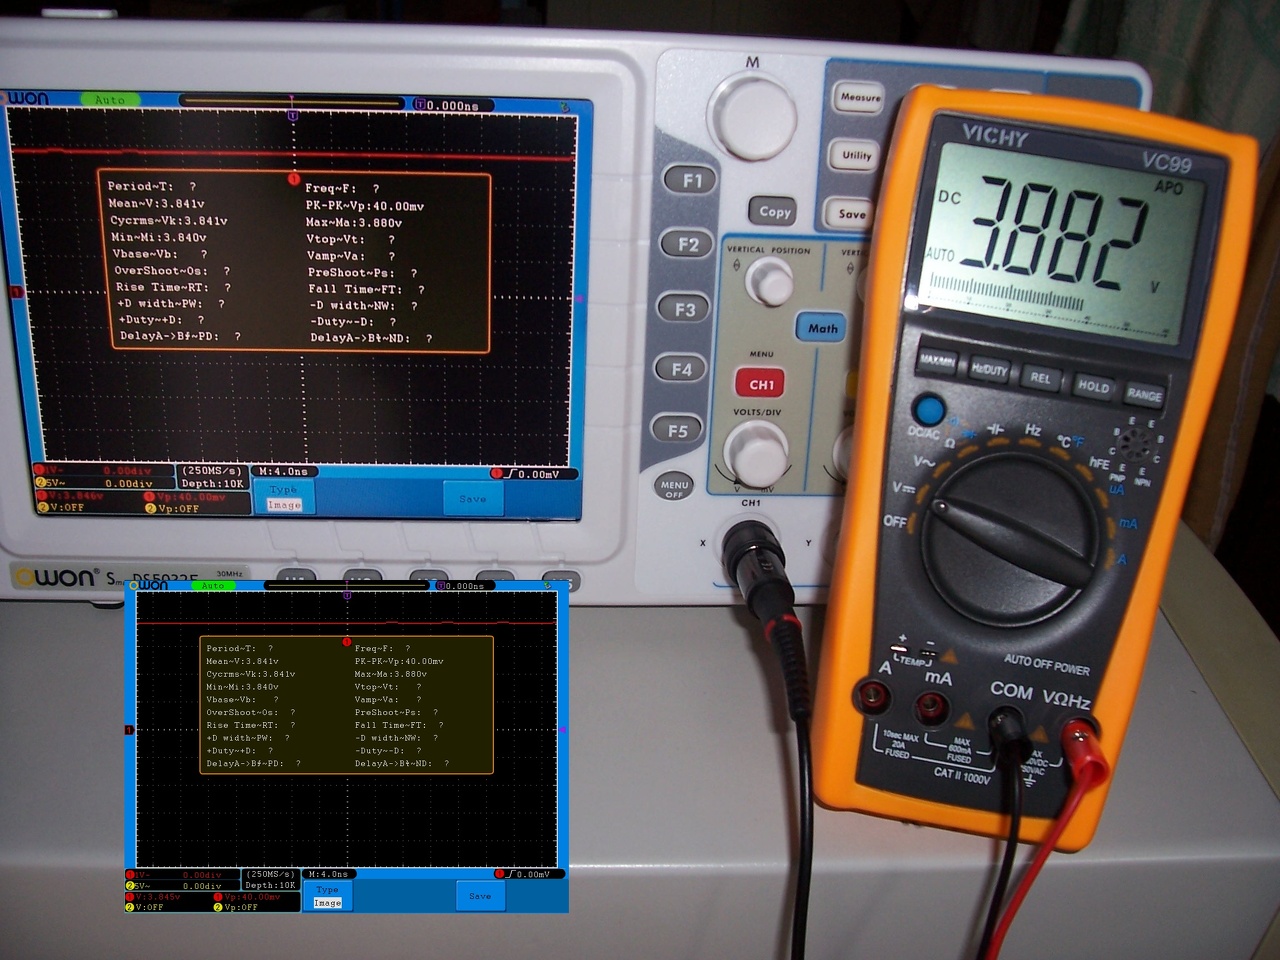This screenshot has width=1280, height=960.
Task: Click Max~Ma:3.880v on the physical scope screen
Action: click(x=354, y=223)
